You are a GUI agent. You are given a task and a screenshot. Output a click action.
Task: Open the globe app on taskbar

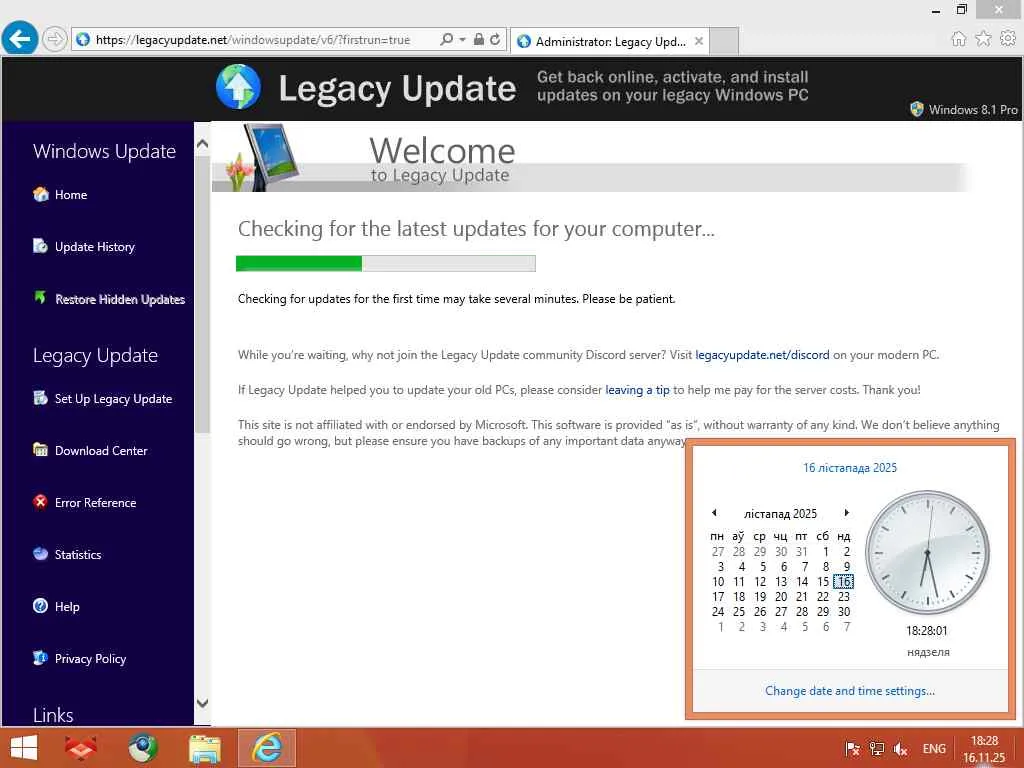[142, 748]
